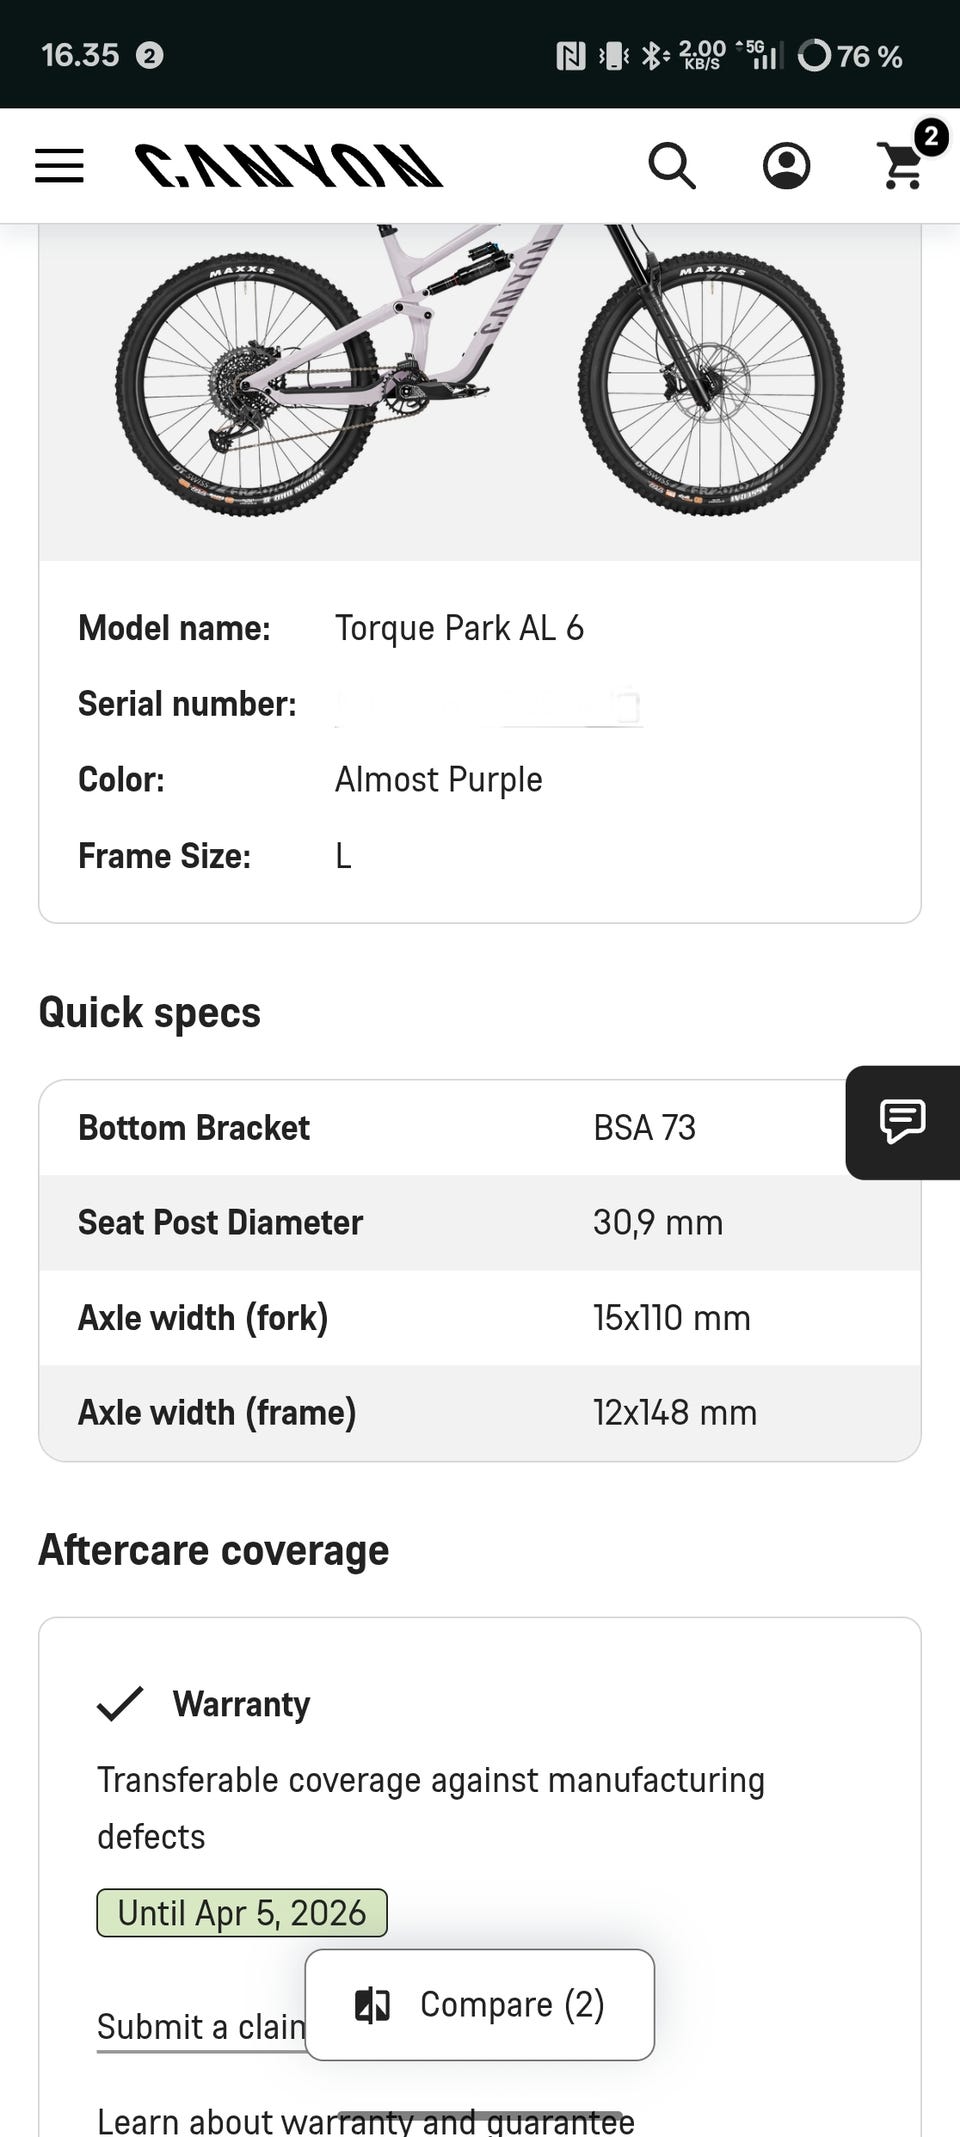Tap the Until Apr 5, 2026 badge
The height and width of the screenshot is (2137, 960).
click(242, 1913)
